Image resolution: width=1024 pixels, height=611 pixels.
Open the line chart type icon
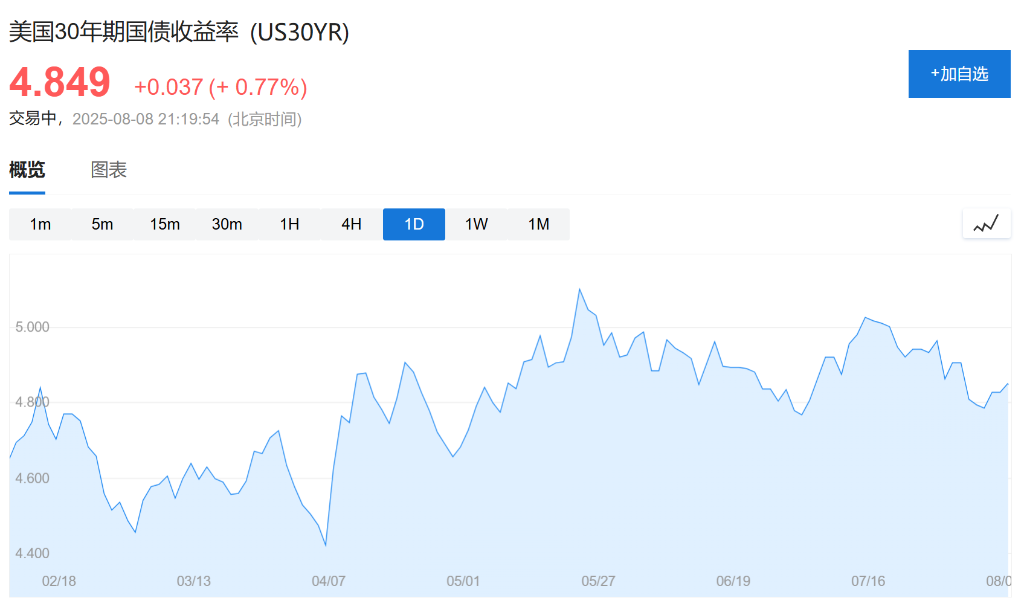[986, 224]
